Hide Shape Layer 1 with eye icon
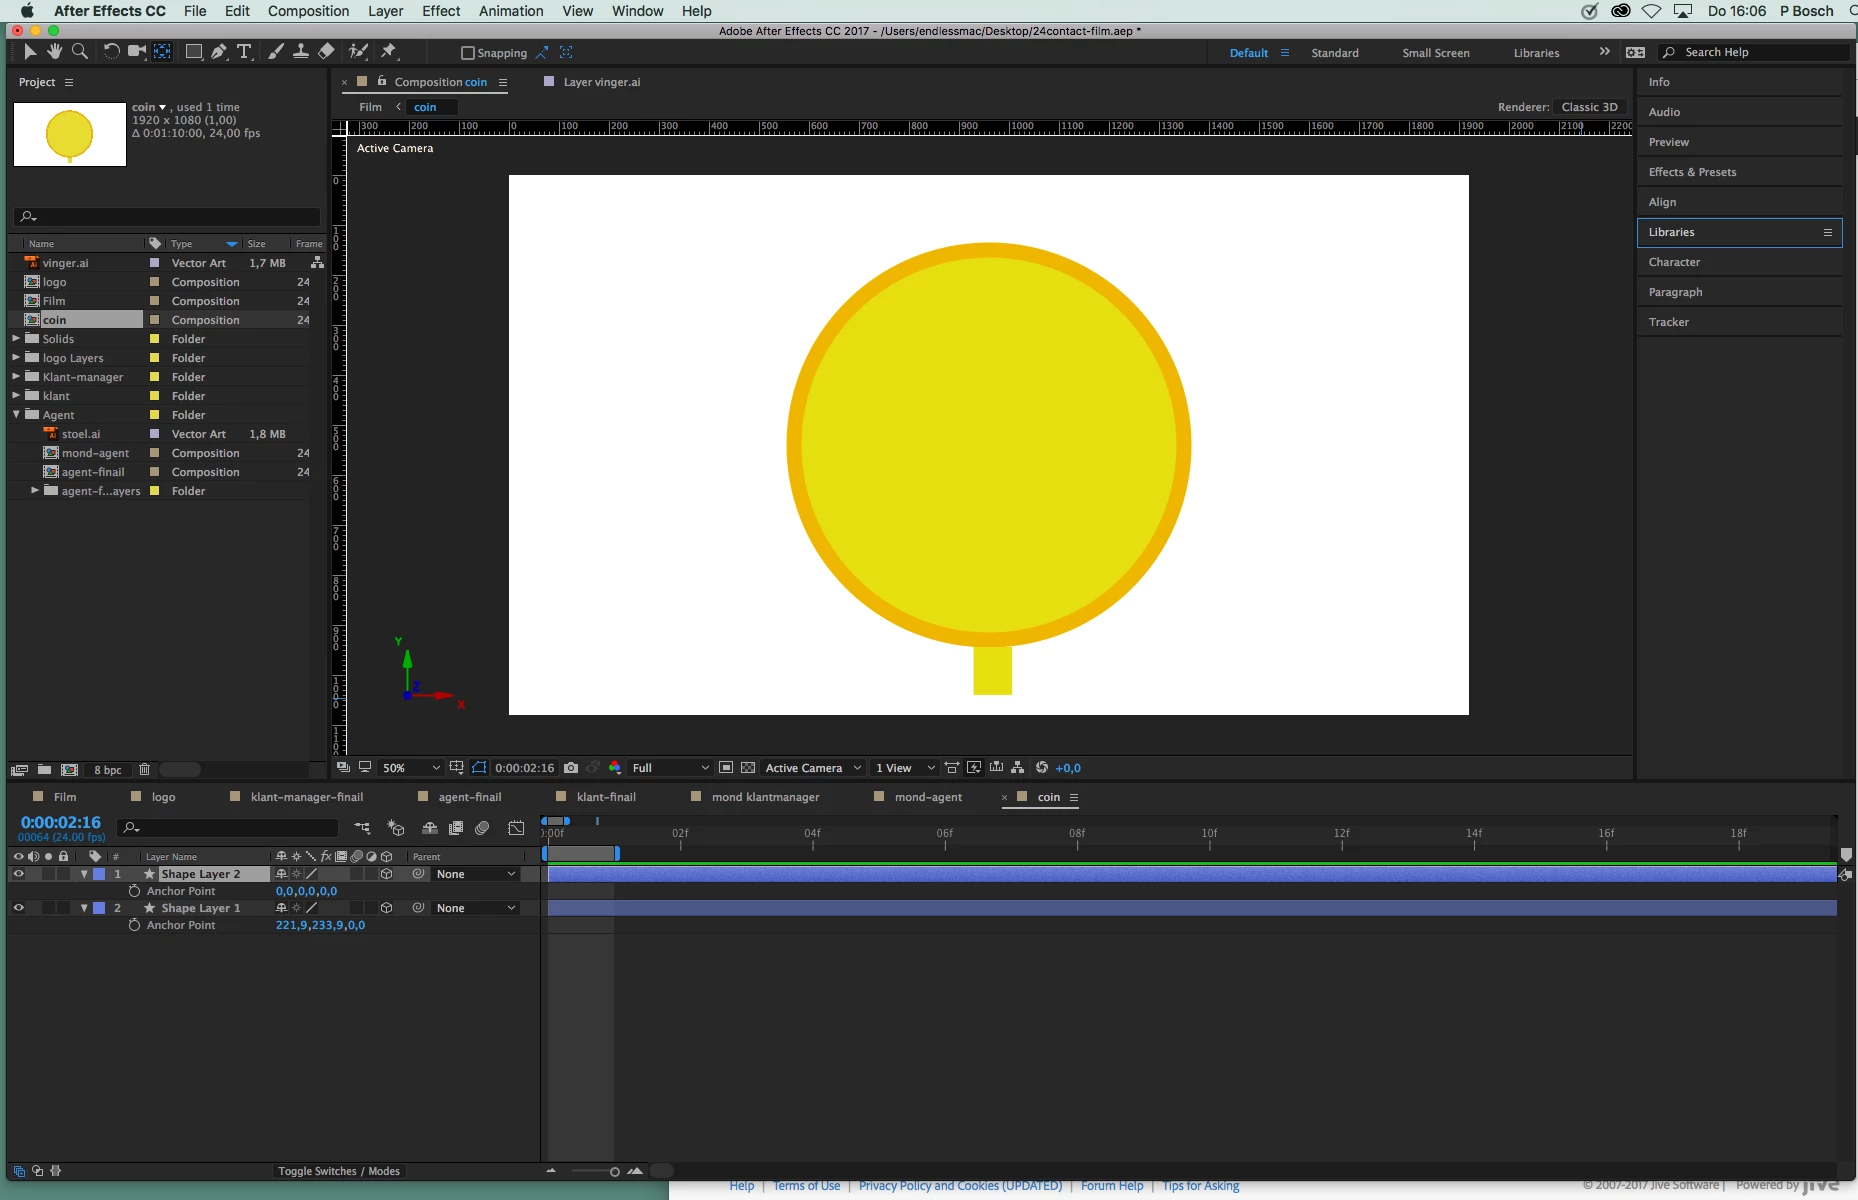Screen dimensions: 1858x1200 (18, 908)
